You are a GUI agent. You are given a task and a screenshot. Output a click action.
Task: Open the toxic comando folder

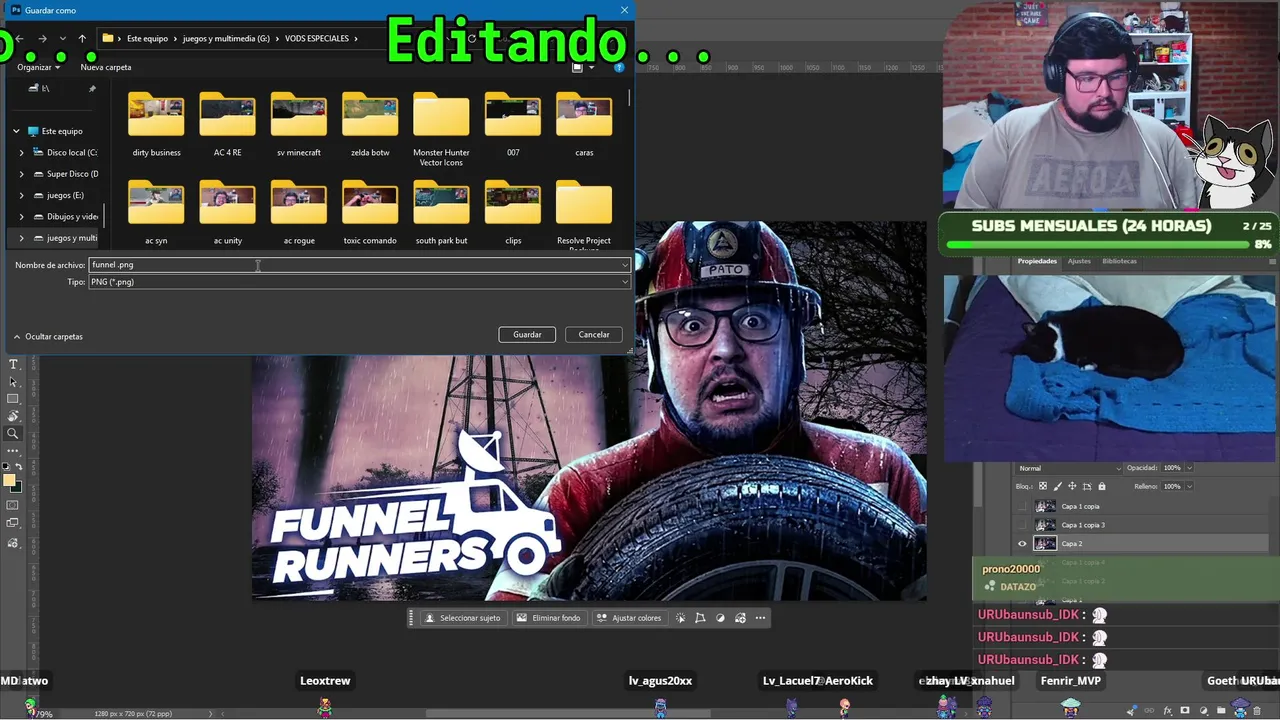click(370, 213)
